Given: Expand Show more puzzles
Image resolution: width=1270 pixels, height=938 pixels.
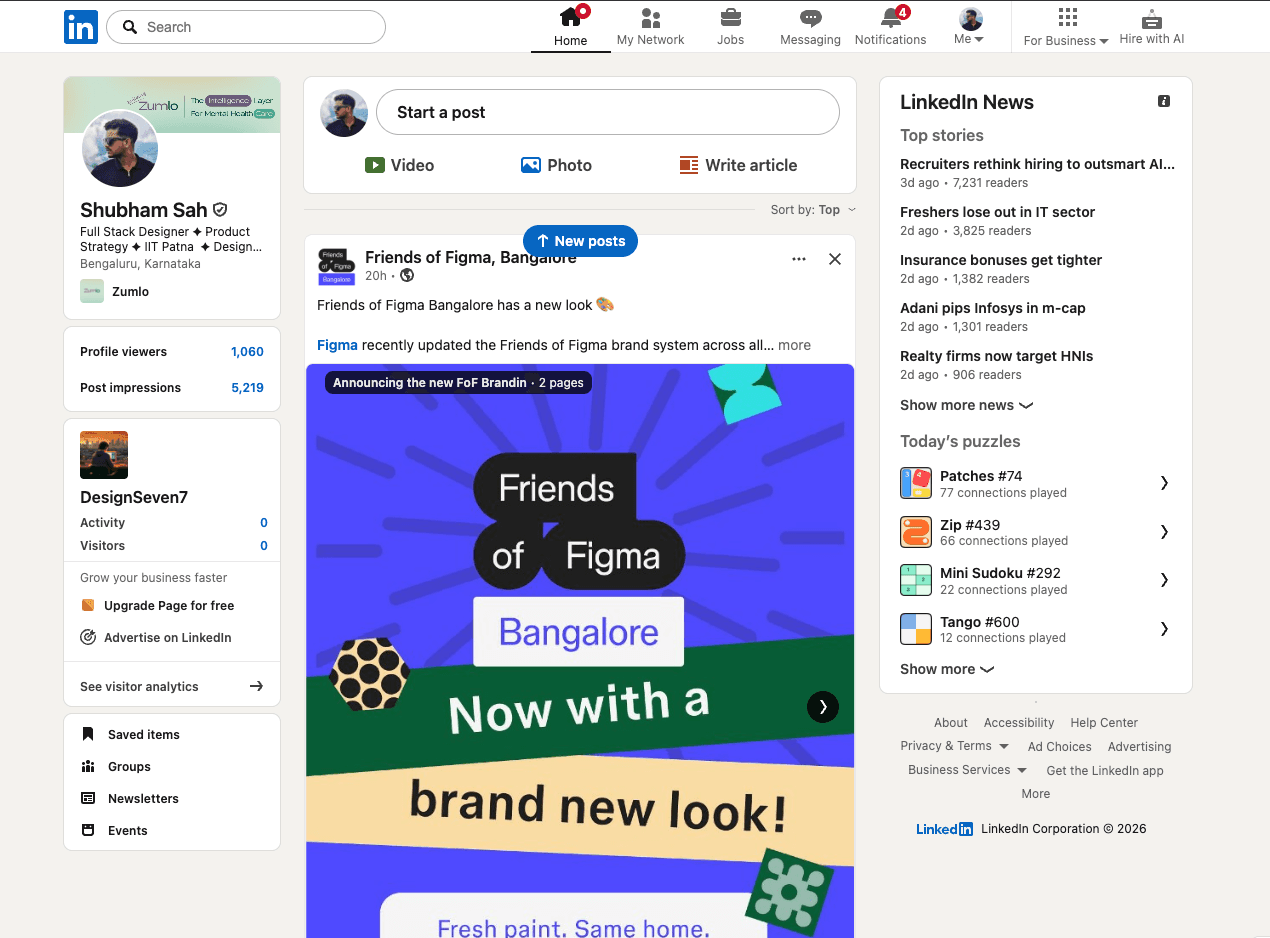Looking at the screenshot, I should click(947, 669).
